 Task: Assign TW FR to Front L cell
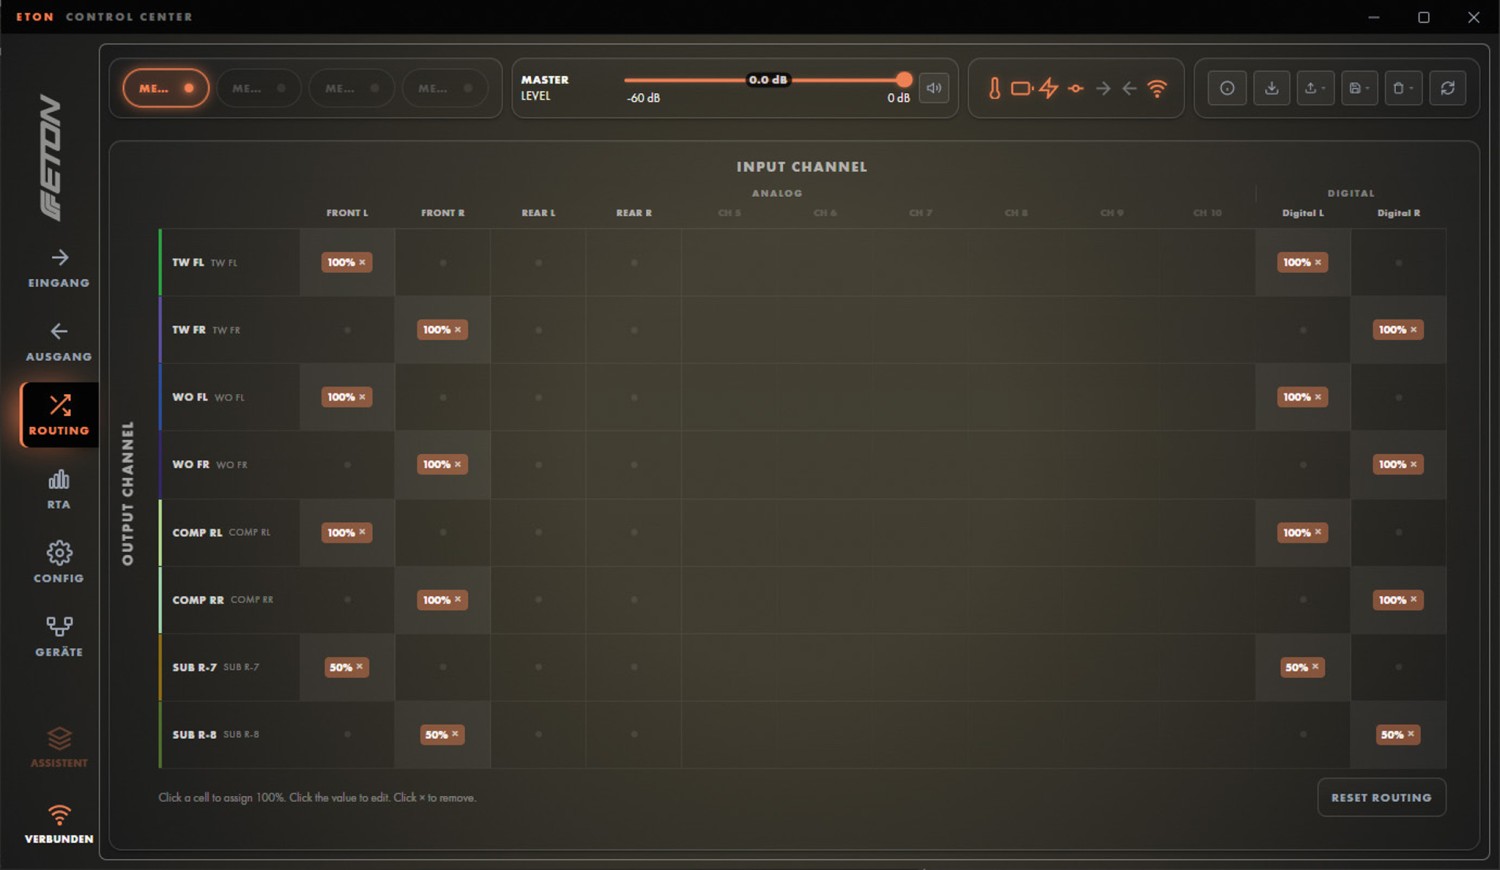click(x=347, y=329)
